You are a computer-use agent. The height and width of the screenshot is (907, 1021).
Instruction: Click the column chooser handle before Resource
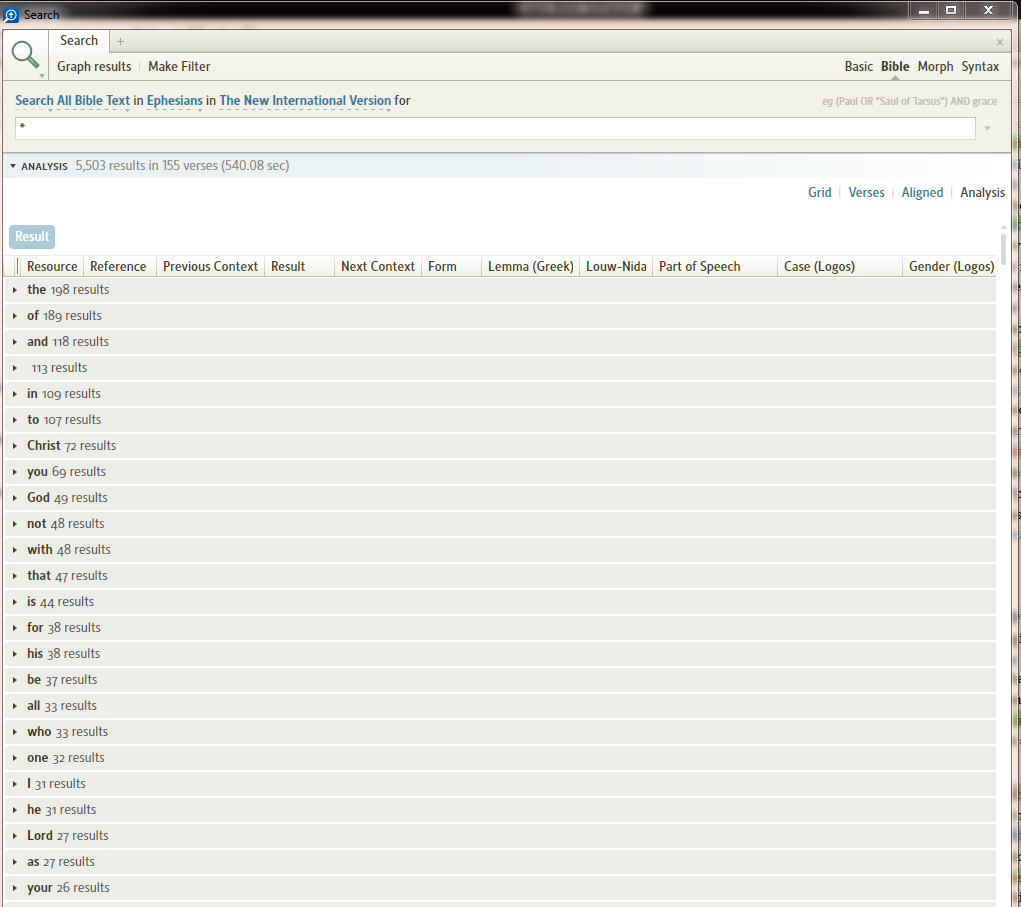[x=17, y=266]
